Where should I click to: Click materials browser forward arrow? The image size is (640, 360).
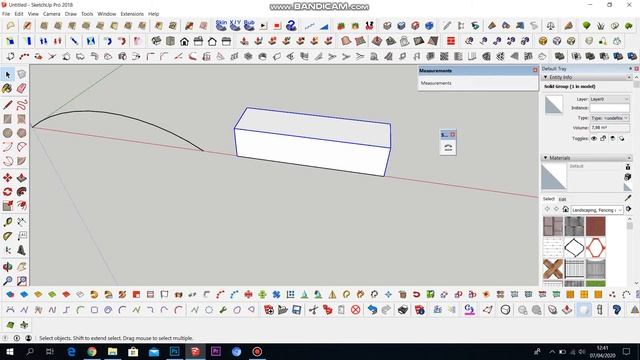pyautogui.click(x=556, y=209)
